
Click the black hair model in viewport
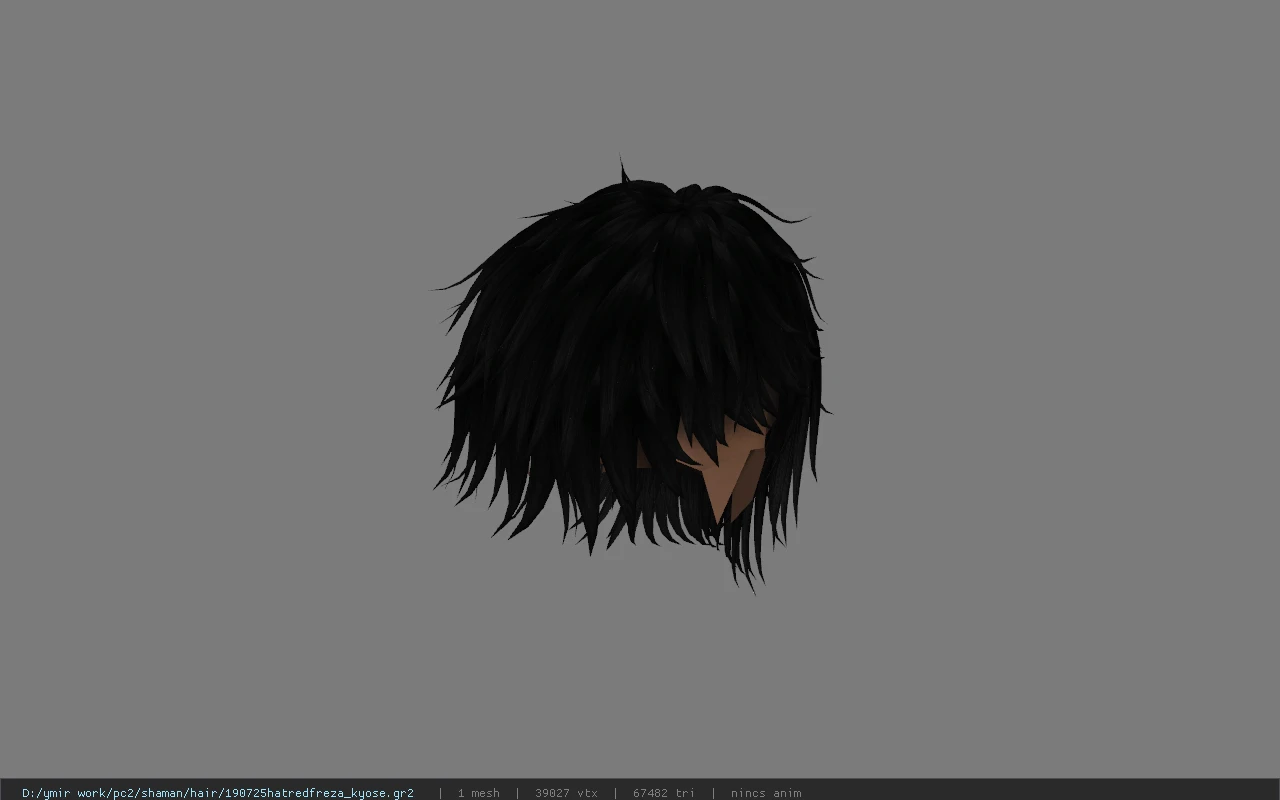pos(630,375)
